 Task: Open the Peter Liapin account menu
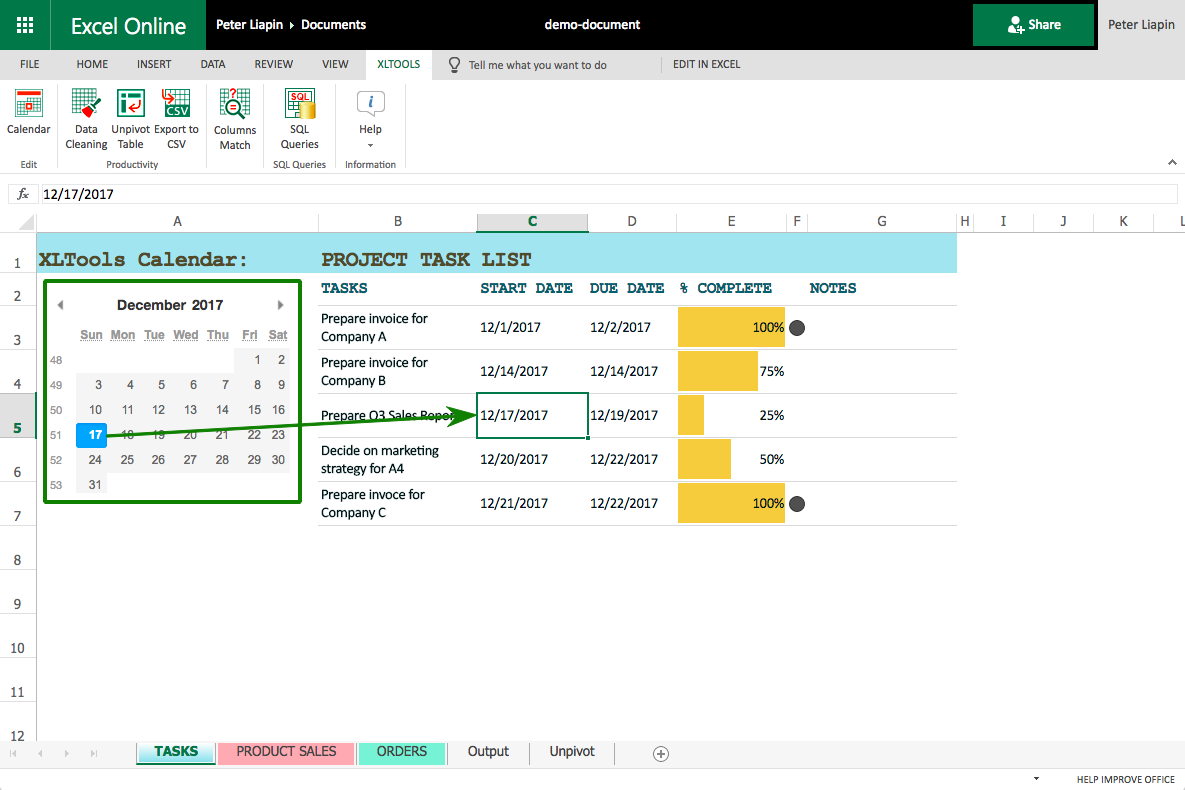(x=1141, y=25)
